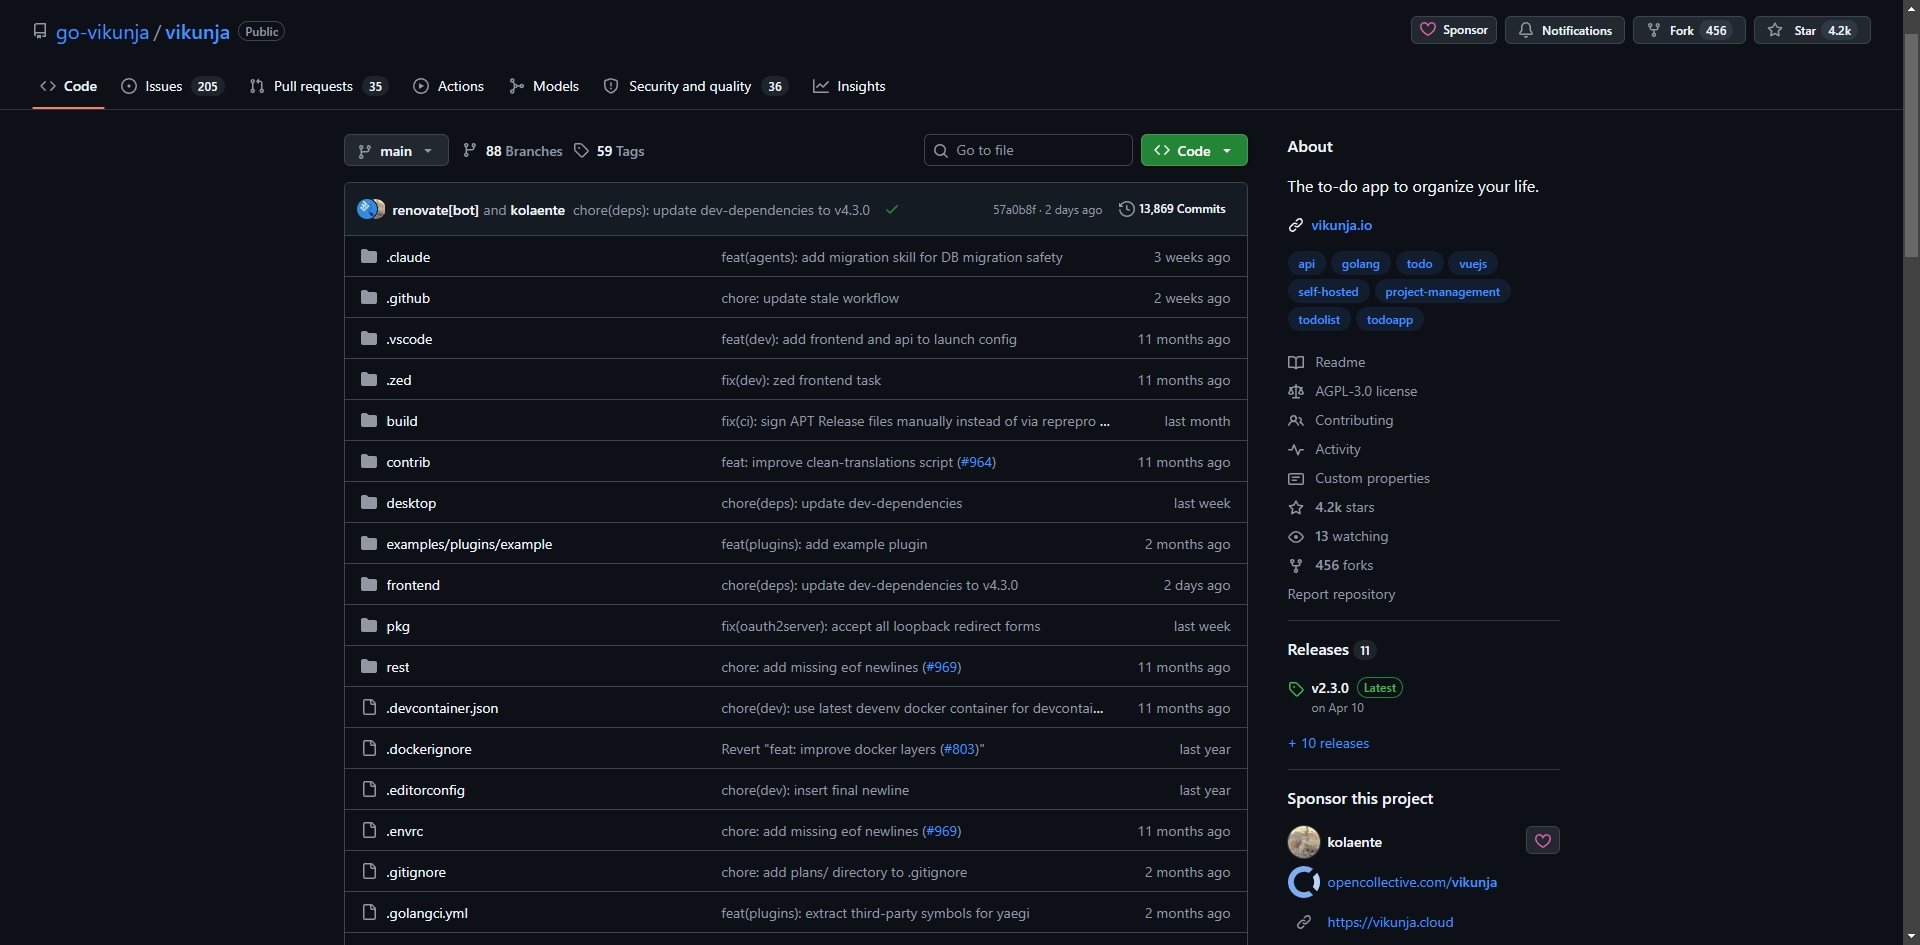
Task: Filter by the vuejs topic tag
Action: 1473,264
